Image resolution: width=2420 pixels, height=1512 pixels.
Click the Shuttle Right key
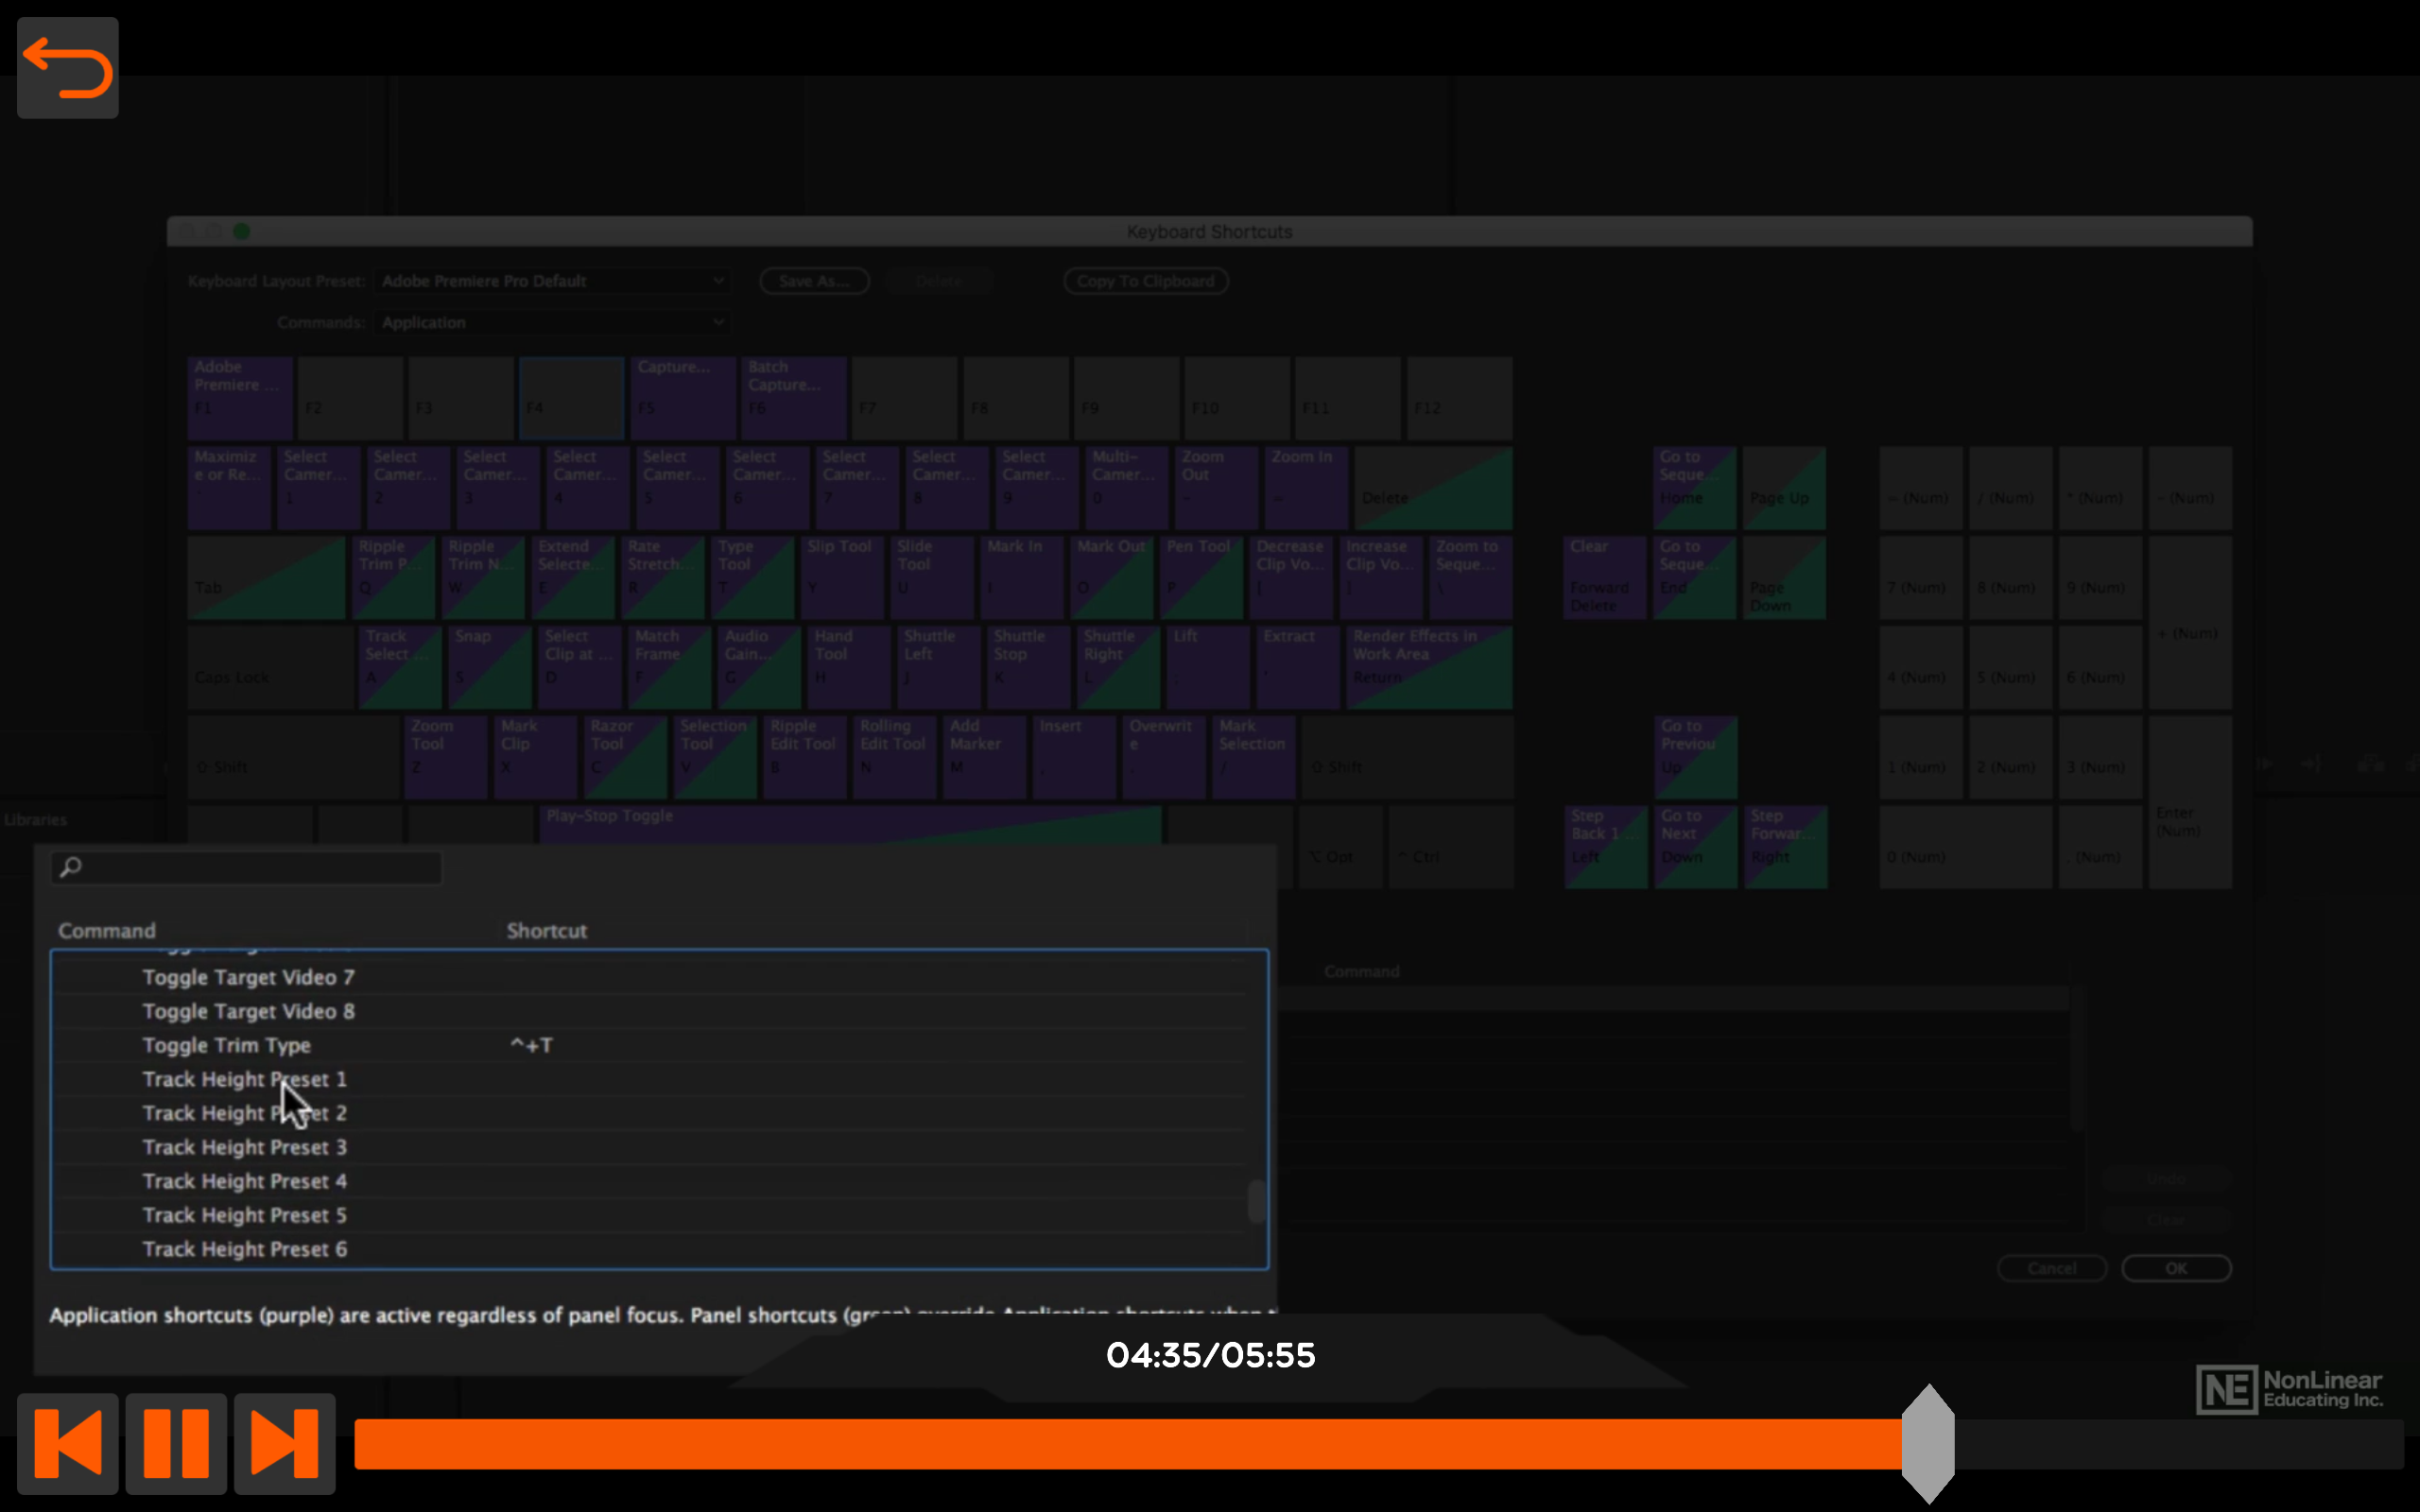point(1119,667)
